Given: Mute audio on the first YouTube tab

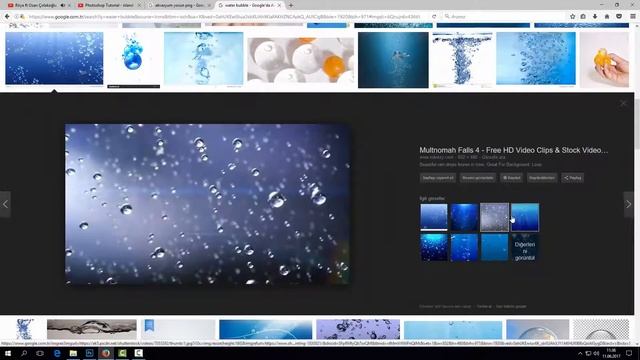Looking at the screenshot, I should pyautogui.click(x=62, y=5).
